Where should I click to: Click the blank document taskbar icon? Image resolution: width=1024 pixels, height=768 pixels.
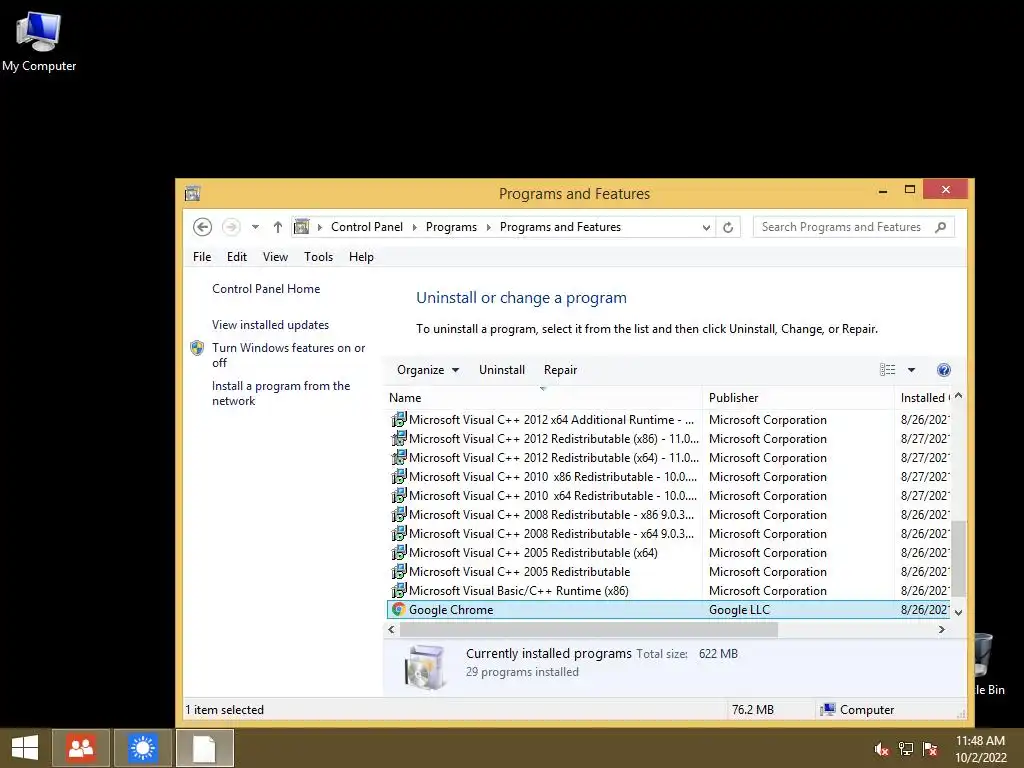coord(204,748)
